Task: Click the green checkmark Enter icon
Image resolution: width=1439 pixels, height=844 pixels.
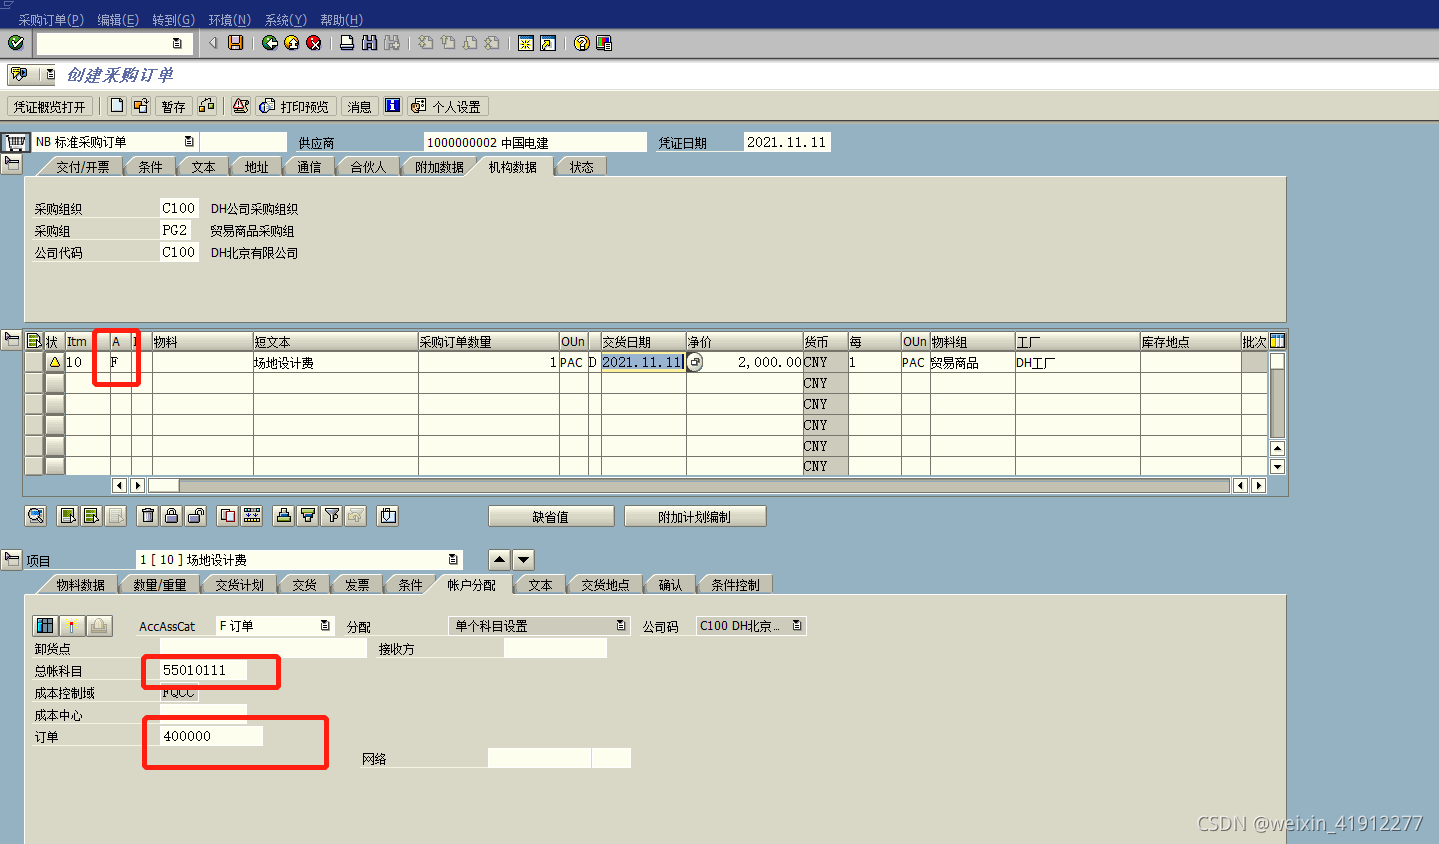Action: point(16,43)
